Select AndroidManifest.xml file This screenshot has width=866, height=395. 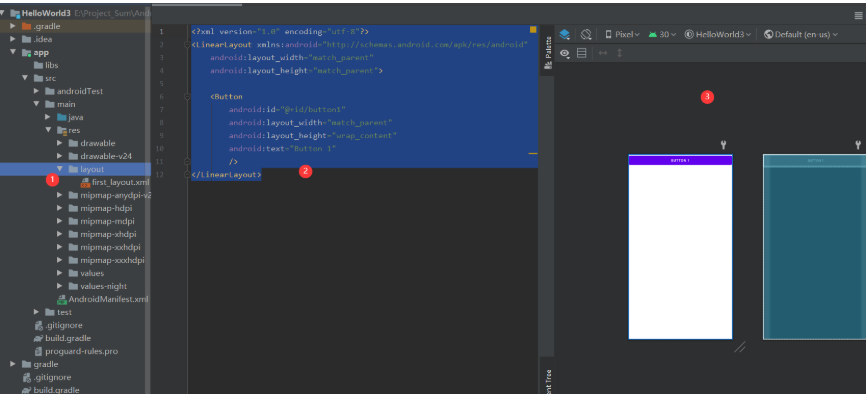[103, 299]
